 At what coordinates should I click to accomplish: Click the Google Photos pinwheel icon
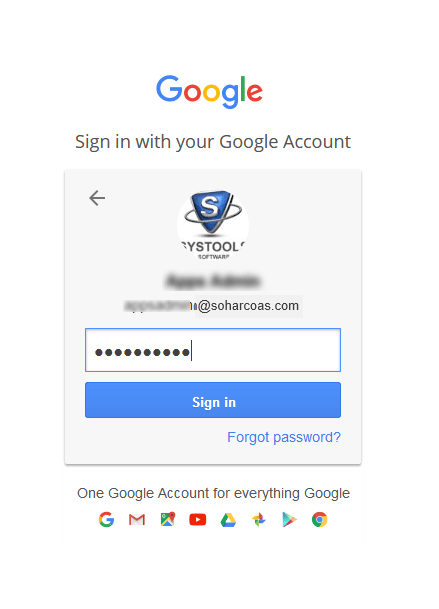259,520
